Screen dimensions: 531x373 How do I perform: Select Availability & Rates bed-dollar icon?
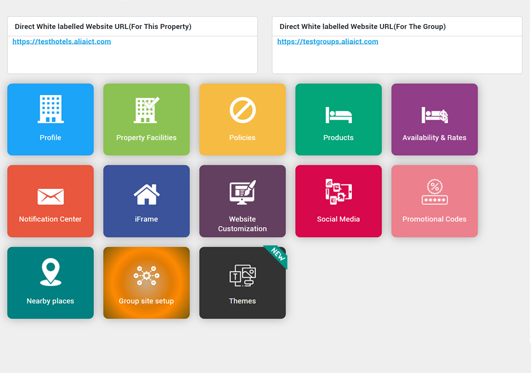[x=434, y=115]
